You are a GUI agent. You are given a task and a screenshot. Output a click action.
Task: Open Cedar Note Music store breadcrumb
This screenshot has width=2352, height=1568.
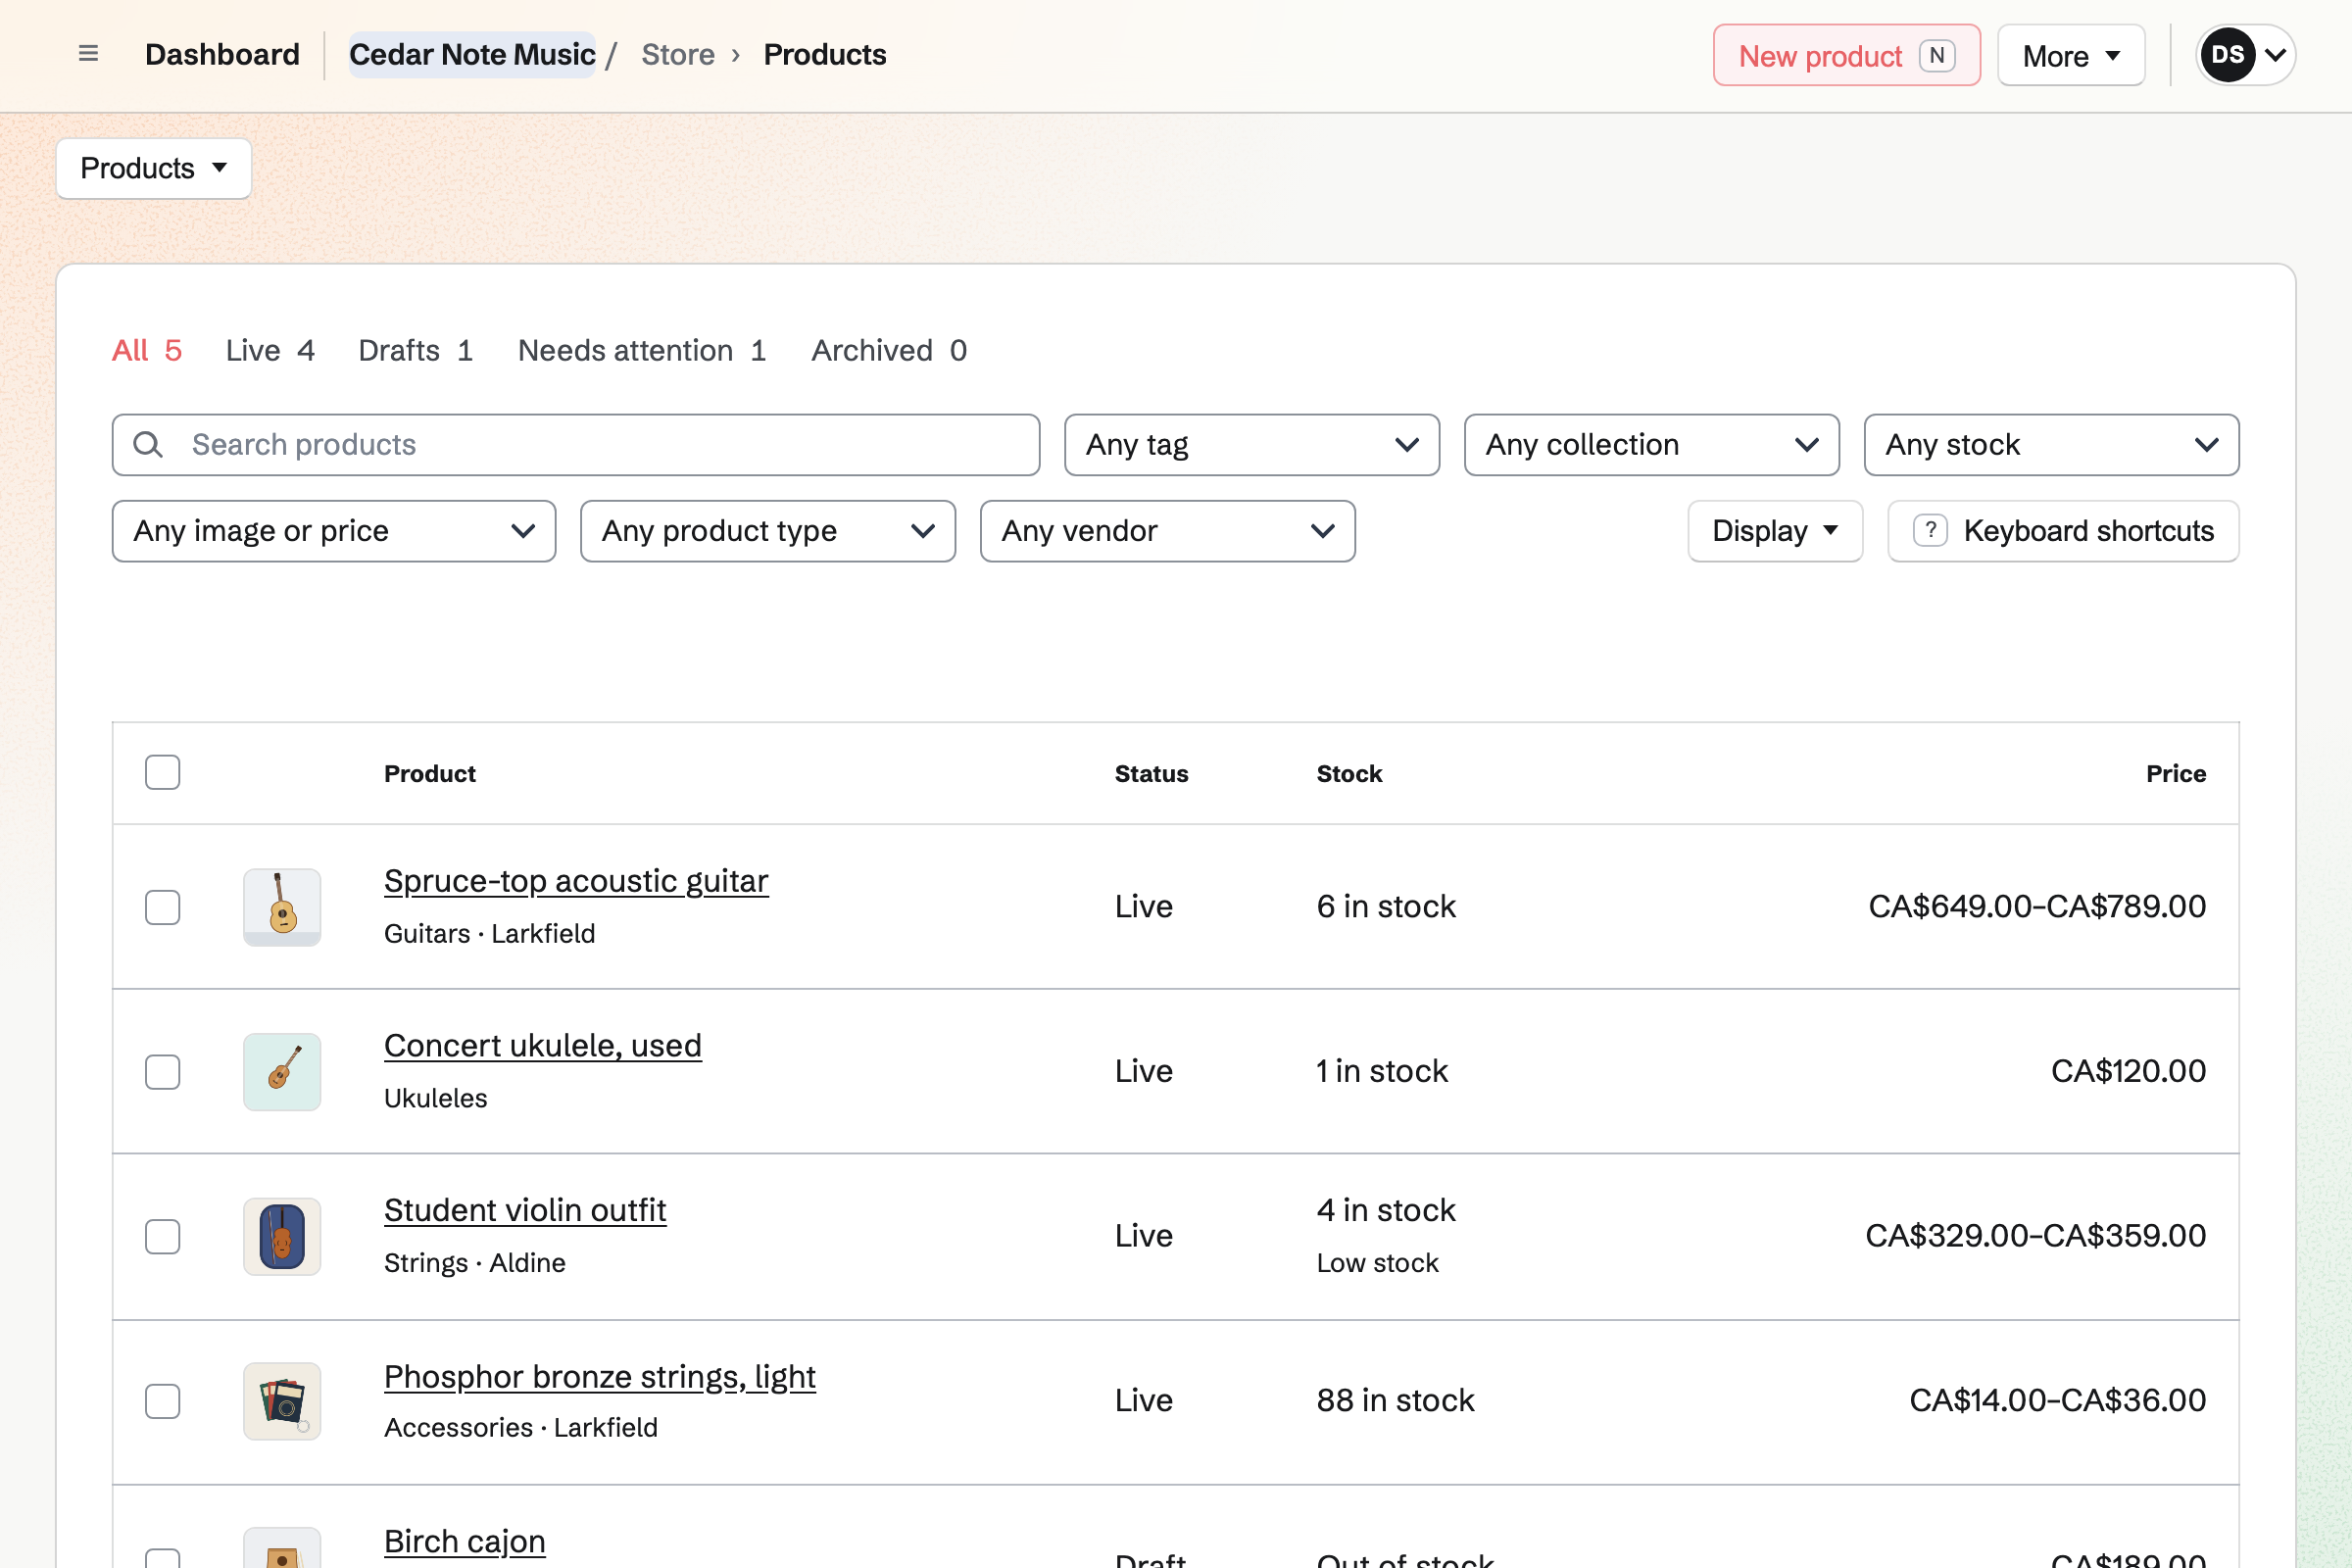472,54
